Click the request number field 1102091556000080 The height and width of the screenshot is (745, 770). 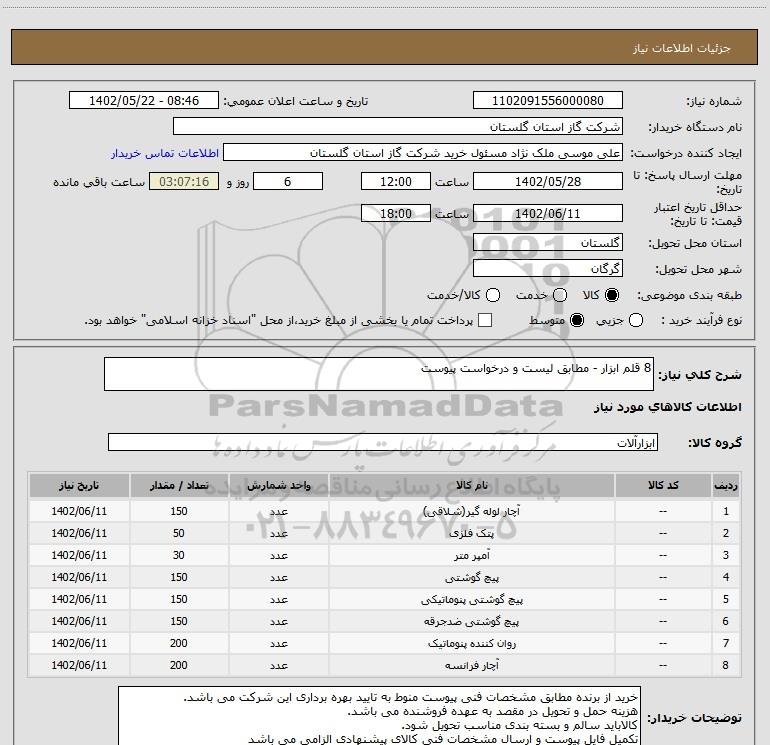[548, 100]
